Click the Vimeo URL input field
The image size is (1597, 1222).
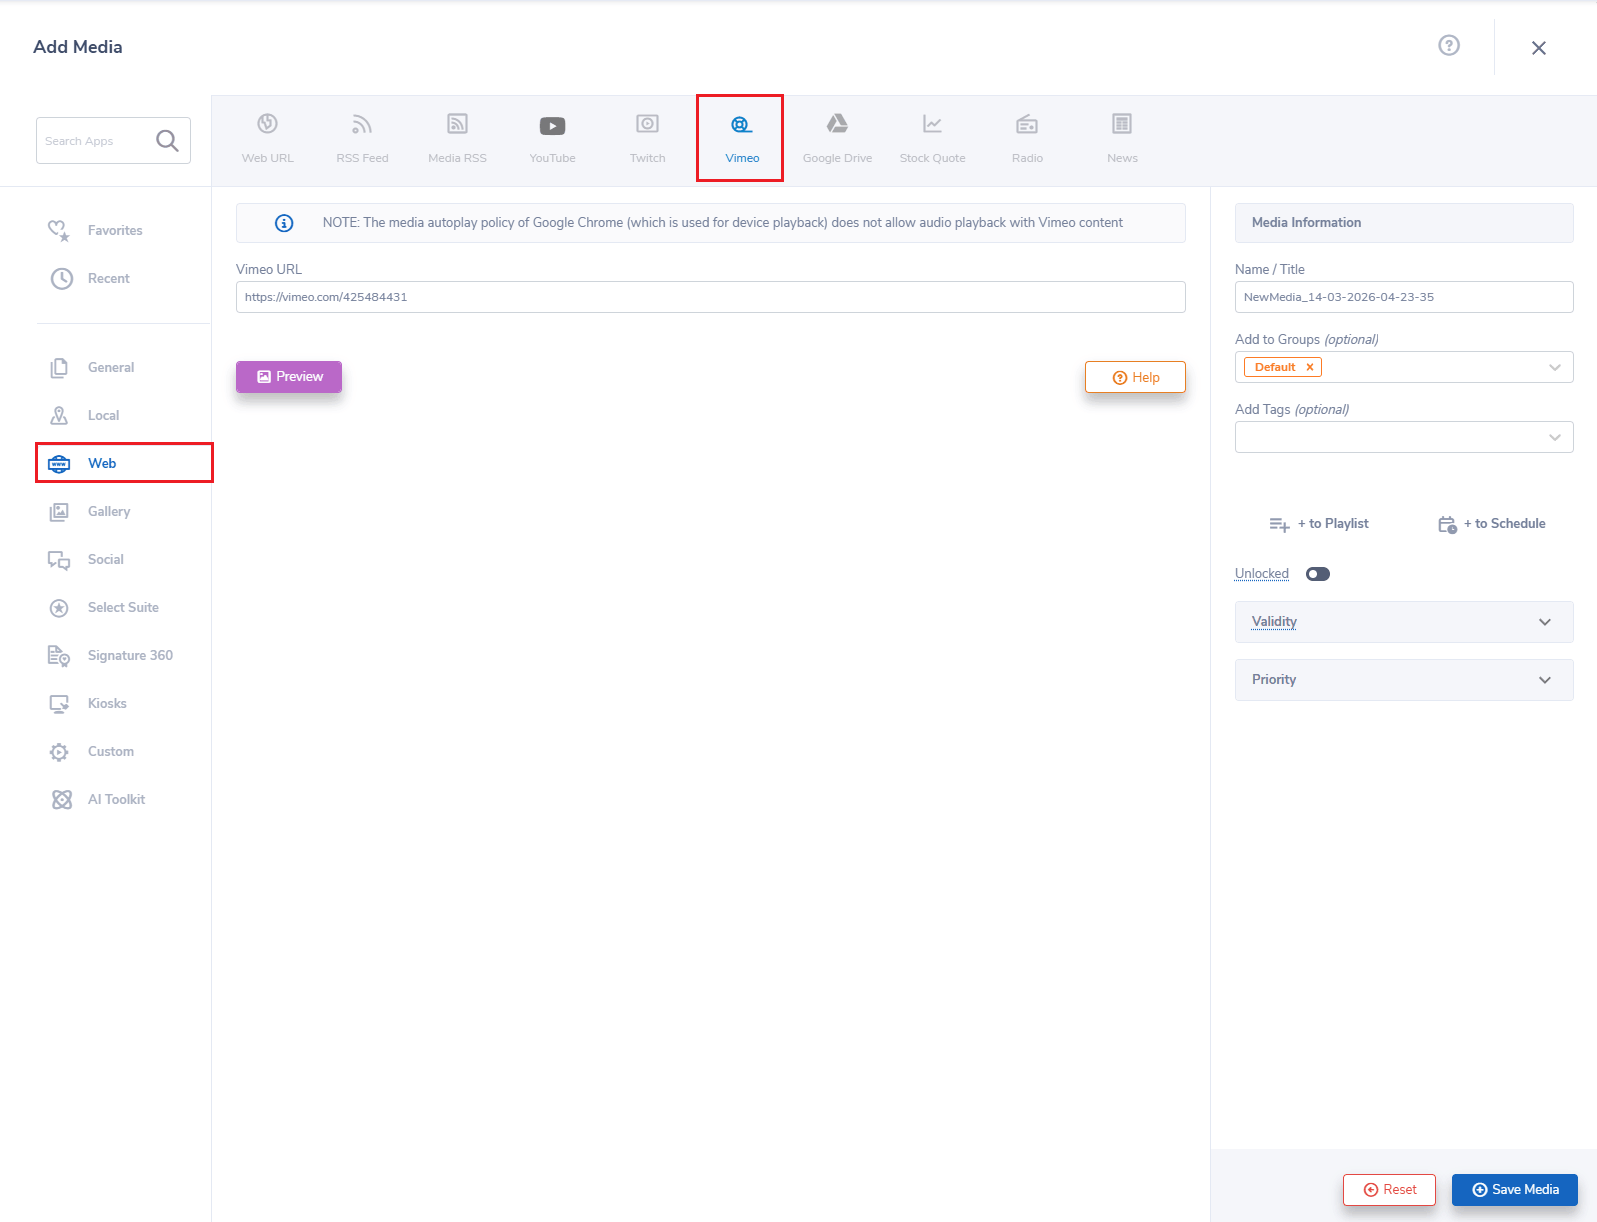(710, 297)
